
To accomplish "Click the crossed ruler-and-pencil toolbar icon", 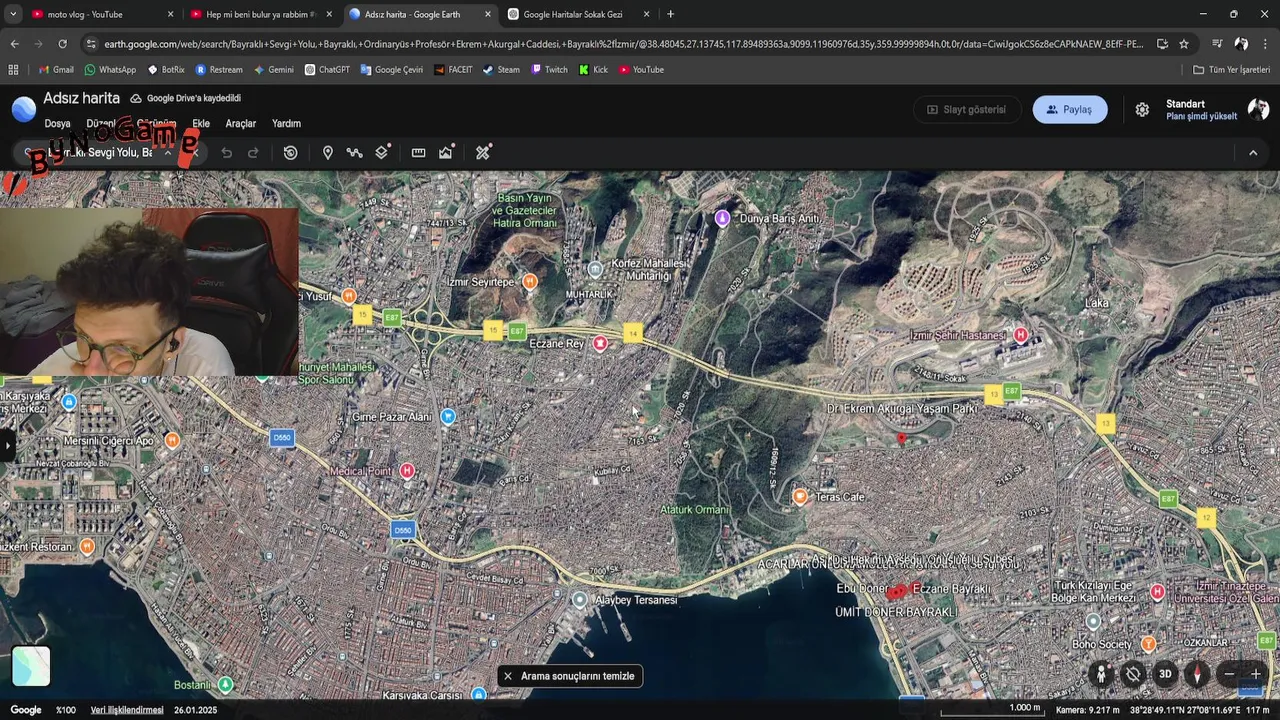I will (483, 153).
